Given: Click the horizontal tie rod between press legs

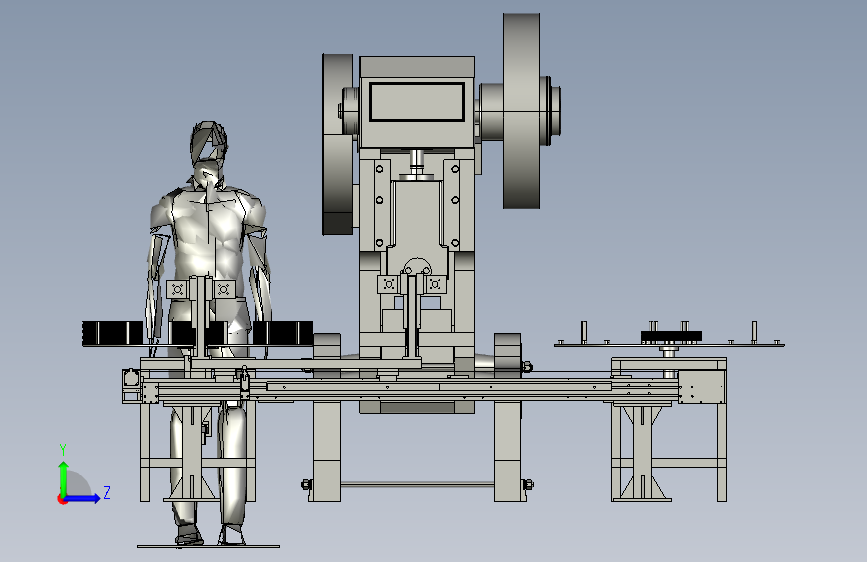Looking at the screenshot, I should point(417,485).
